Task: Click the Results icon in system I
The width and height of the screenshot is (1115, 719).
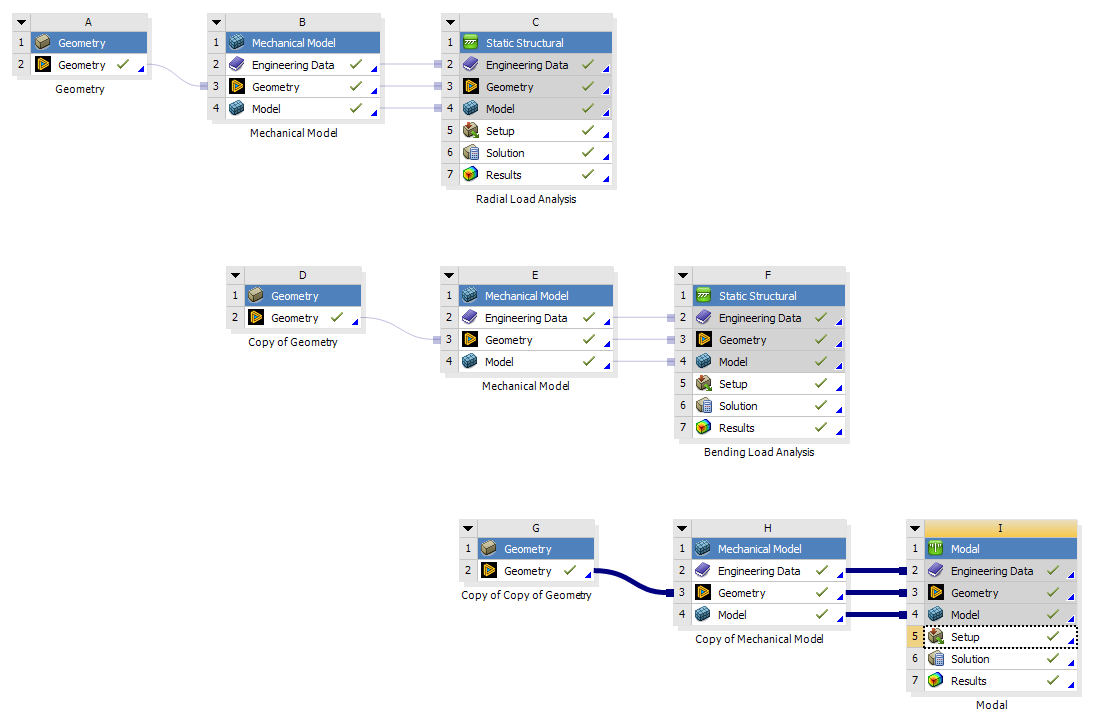Action: tap(936, 681)
